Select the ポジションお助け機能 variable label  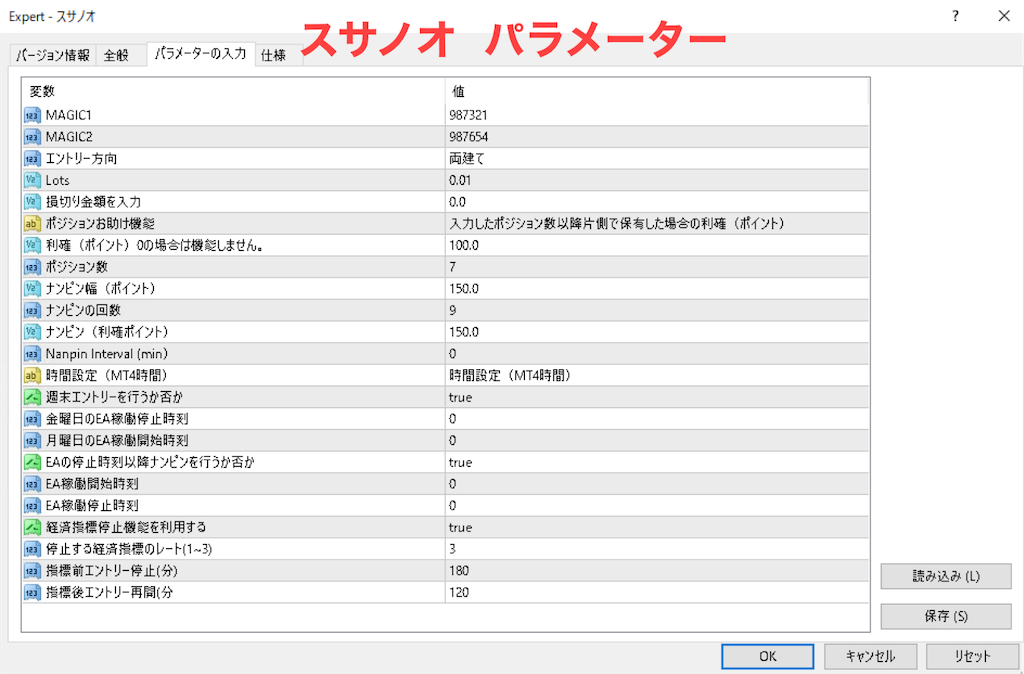100,223
